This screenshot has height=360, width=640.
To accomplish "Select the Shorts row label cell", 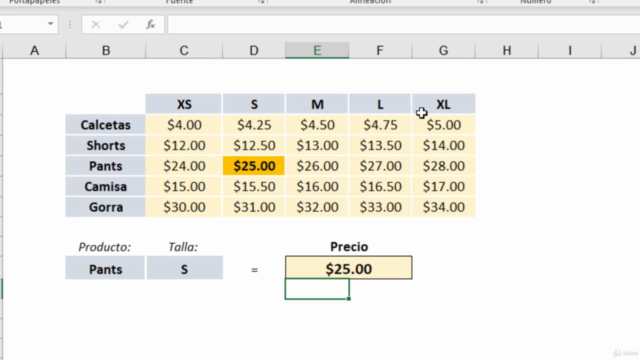I will [105, 145].
